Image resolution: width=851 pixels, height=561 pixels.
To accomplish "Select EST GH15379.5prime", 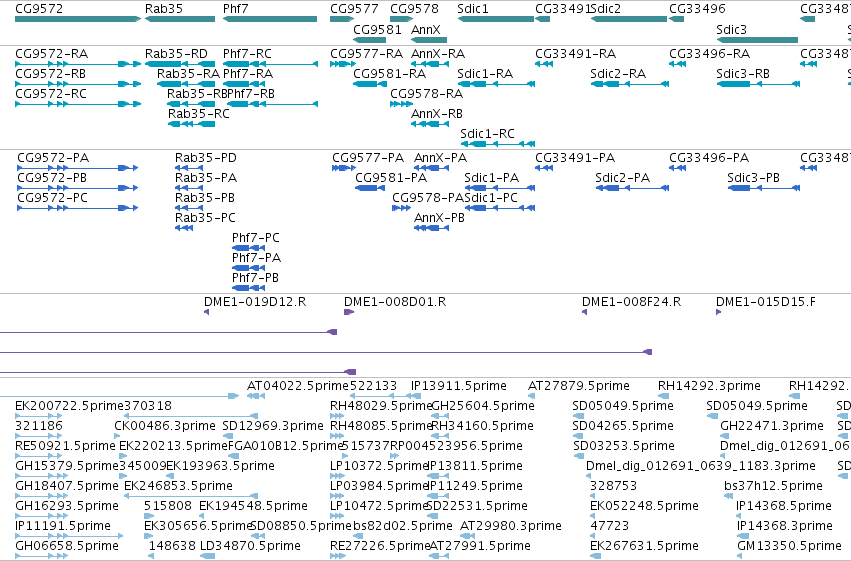I will (x=42, y=476).
